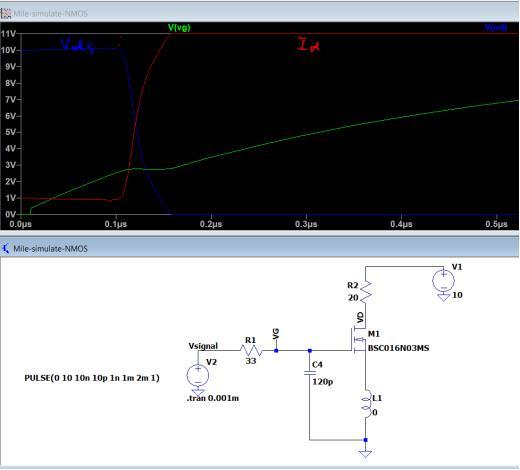This screenshot has height=470, width=520.
Task: Click the R2 value 20
Action: tap(353, 298)
